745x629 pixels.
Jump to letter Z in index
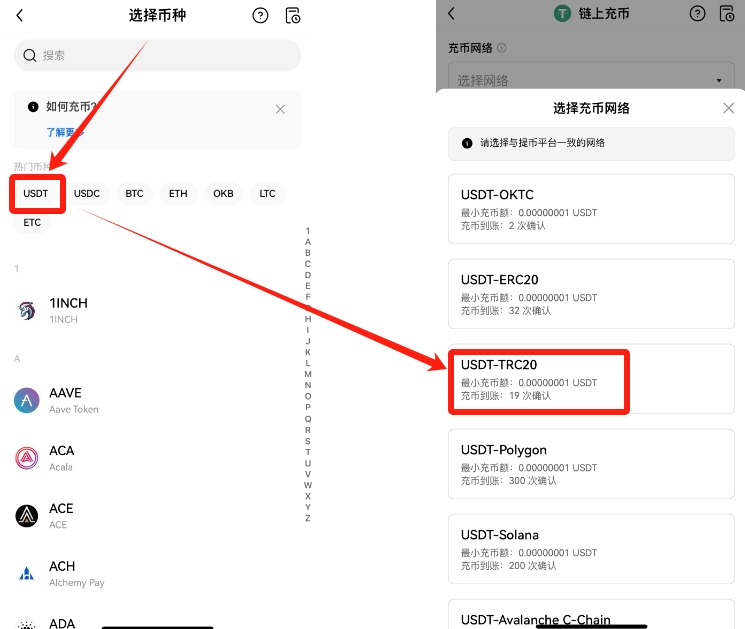pos(308,518)
